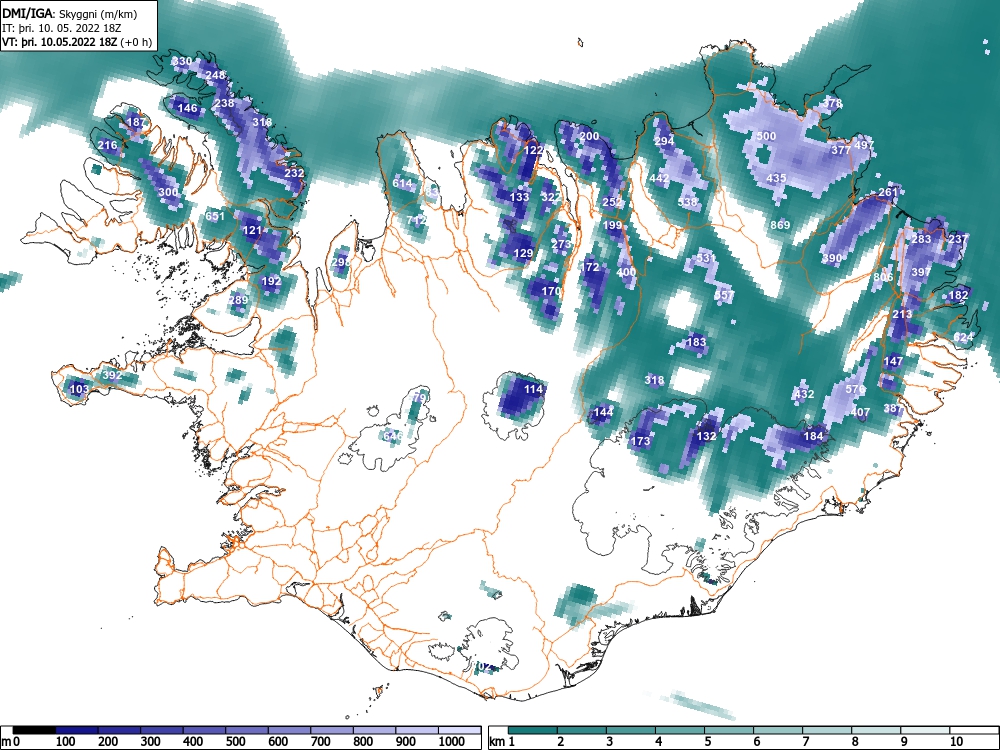The image size is (1000, 750).
Task: Click the visibility value 712 on the map
Action: point(416,220)
